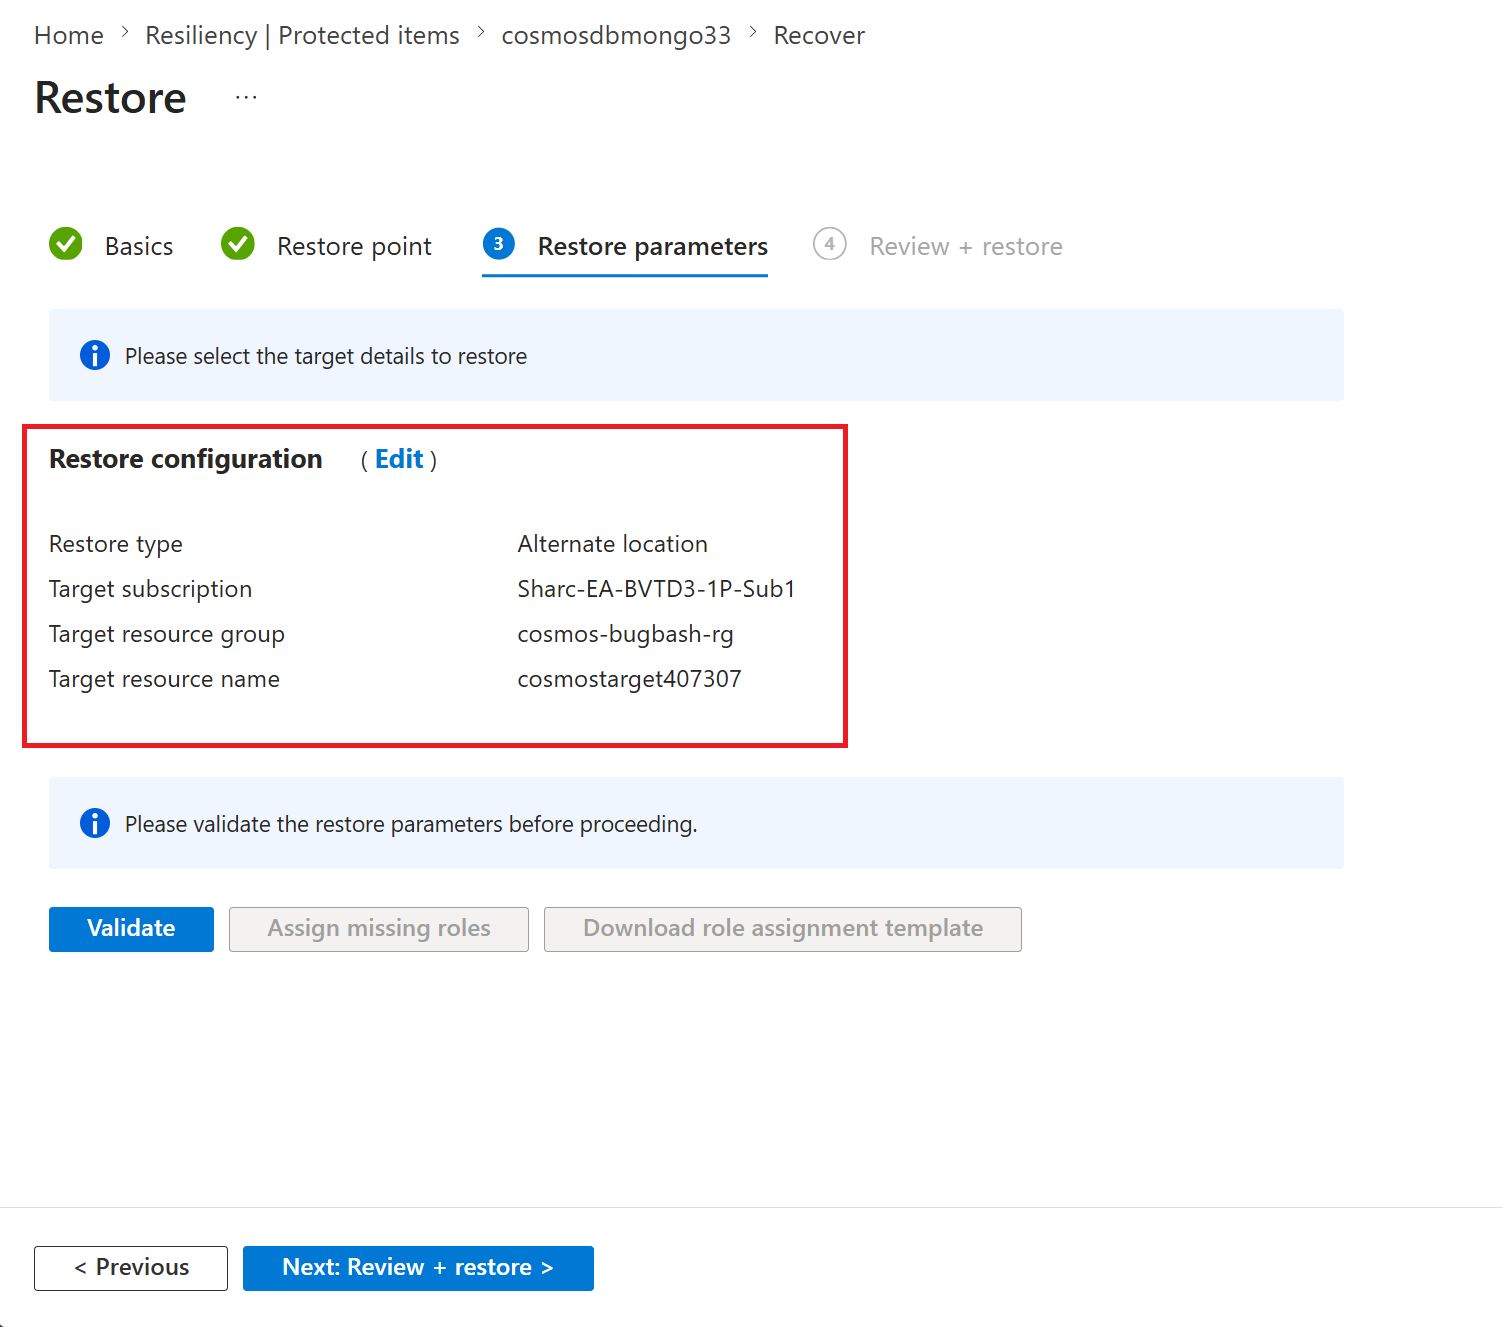This screenshot has height=1327, width=1503.
Task: Click 'Please validate the restore parameters' message
Action: [x=411, y=824]
